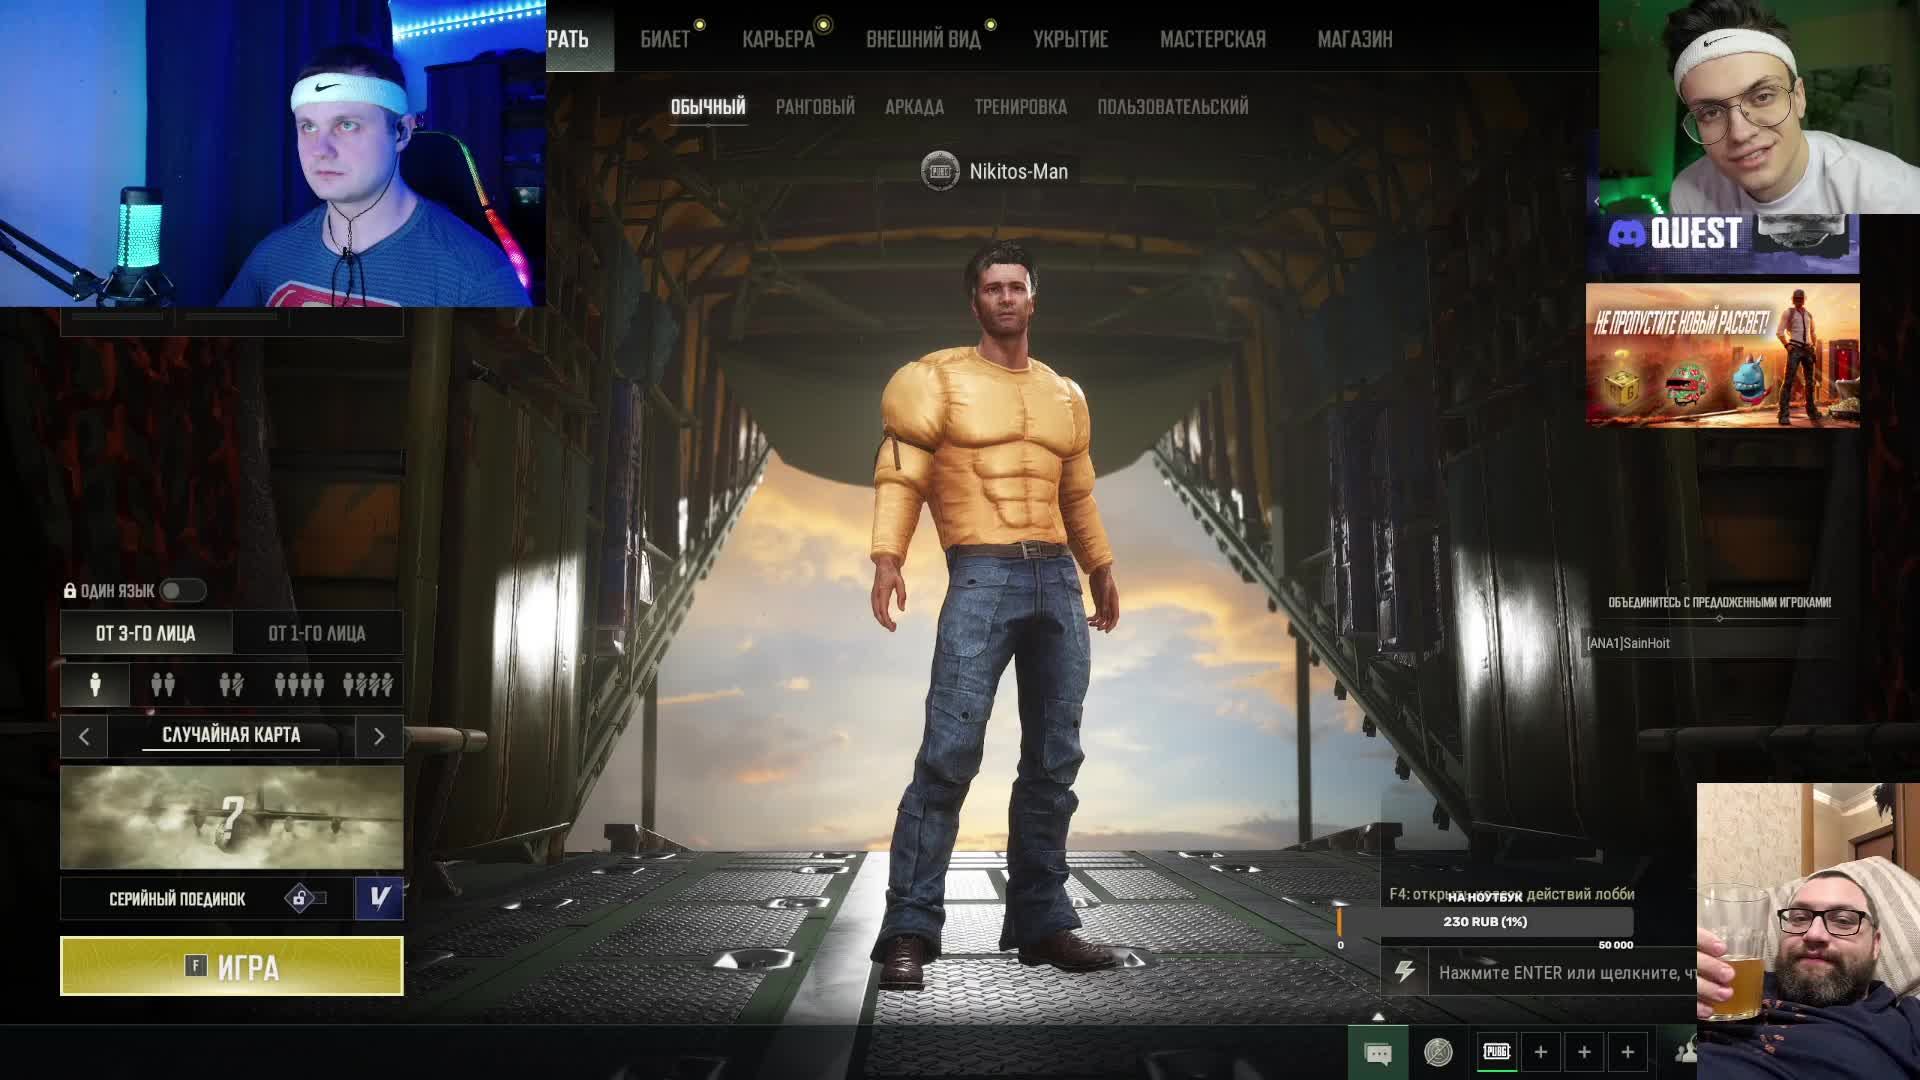
Task: Expand panel with small up arrow above chat
Action: 1378,1016
